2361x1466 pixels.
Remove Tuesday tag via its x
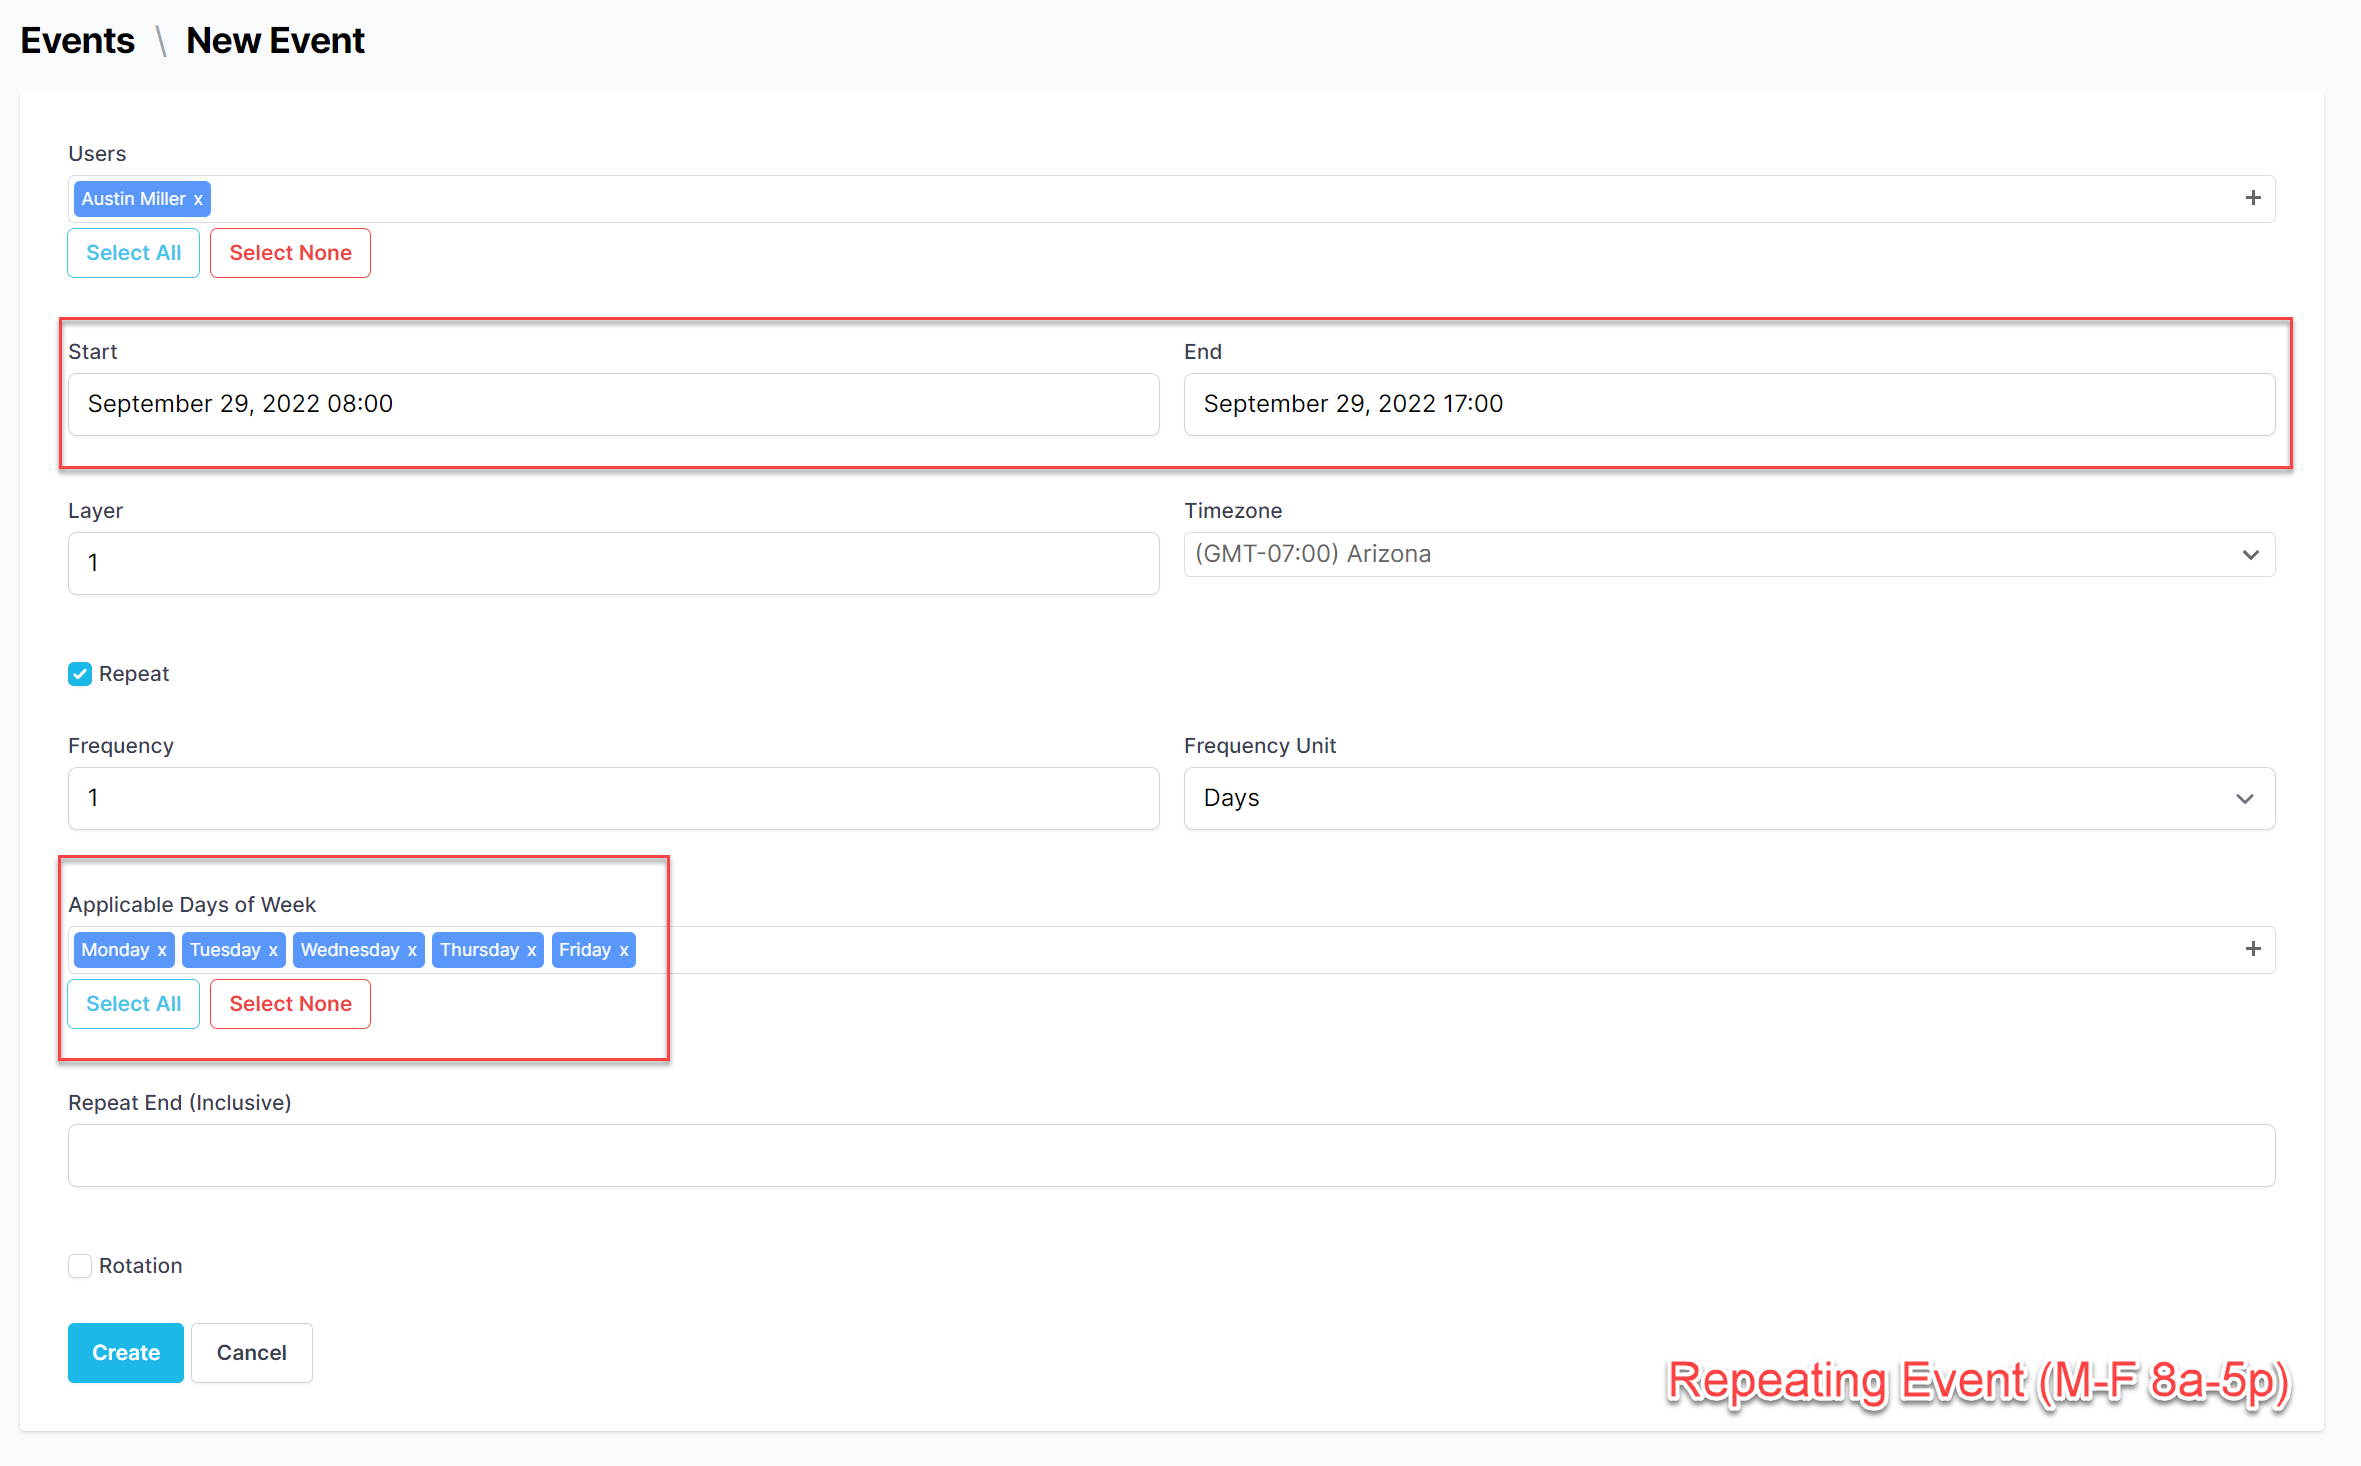pyautogui.click(x=273, y=950)
